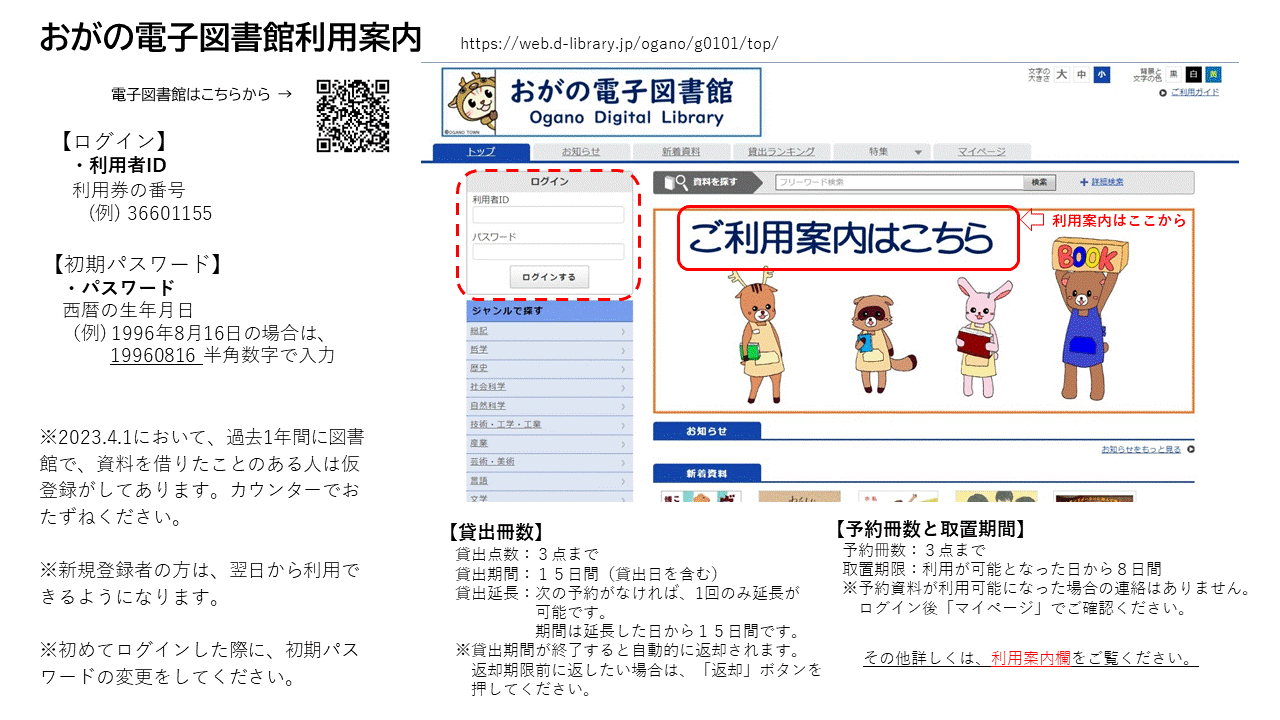This screenshot has width=1280, height=720.
Task: Set text size to 小 (small)
Action: (x=1101, y=75)
